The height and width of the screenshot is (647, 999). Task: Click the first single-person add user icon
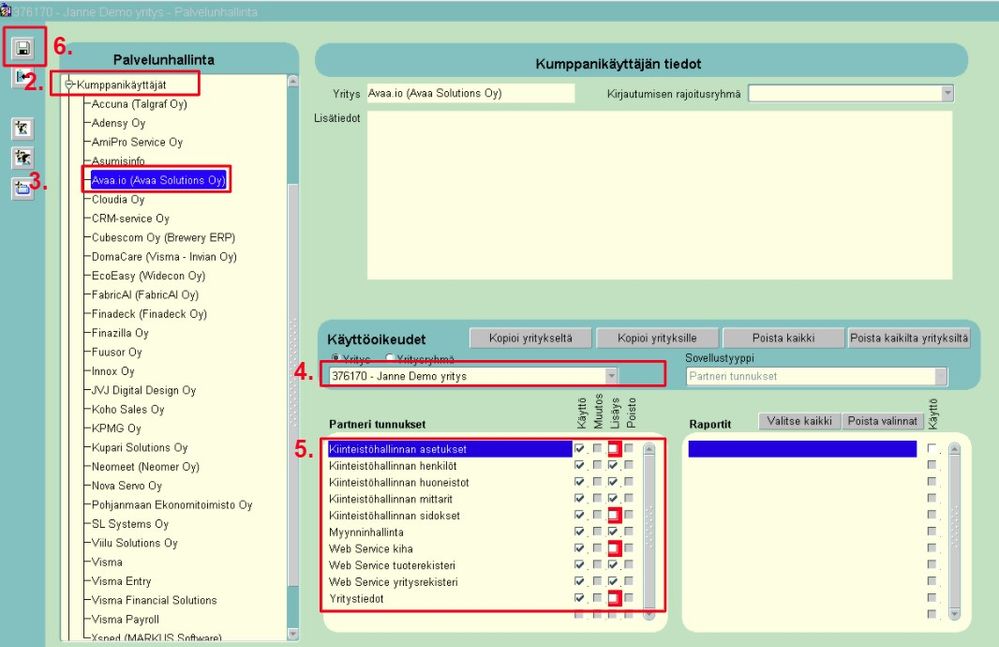pyautogui.click(x=22, y=129)
